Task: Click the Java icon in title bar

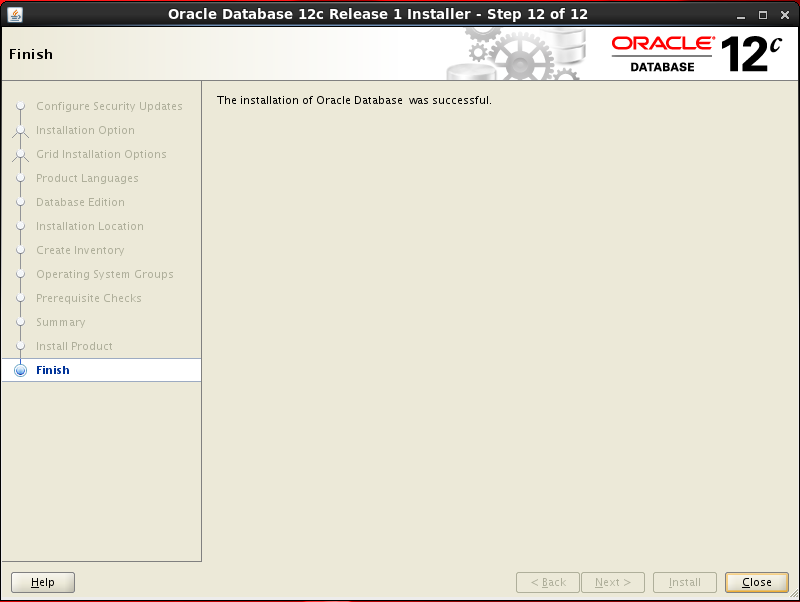Action: (15, 15)
